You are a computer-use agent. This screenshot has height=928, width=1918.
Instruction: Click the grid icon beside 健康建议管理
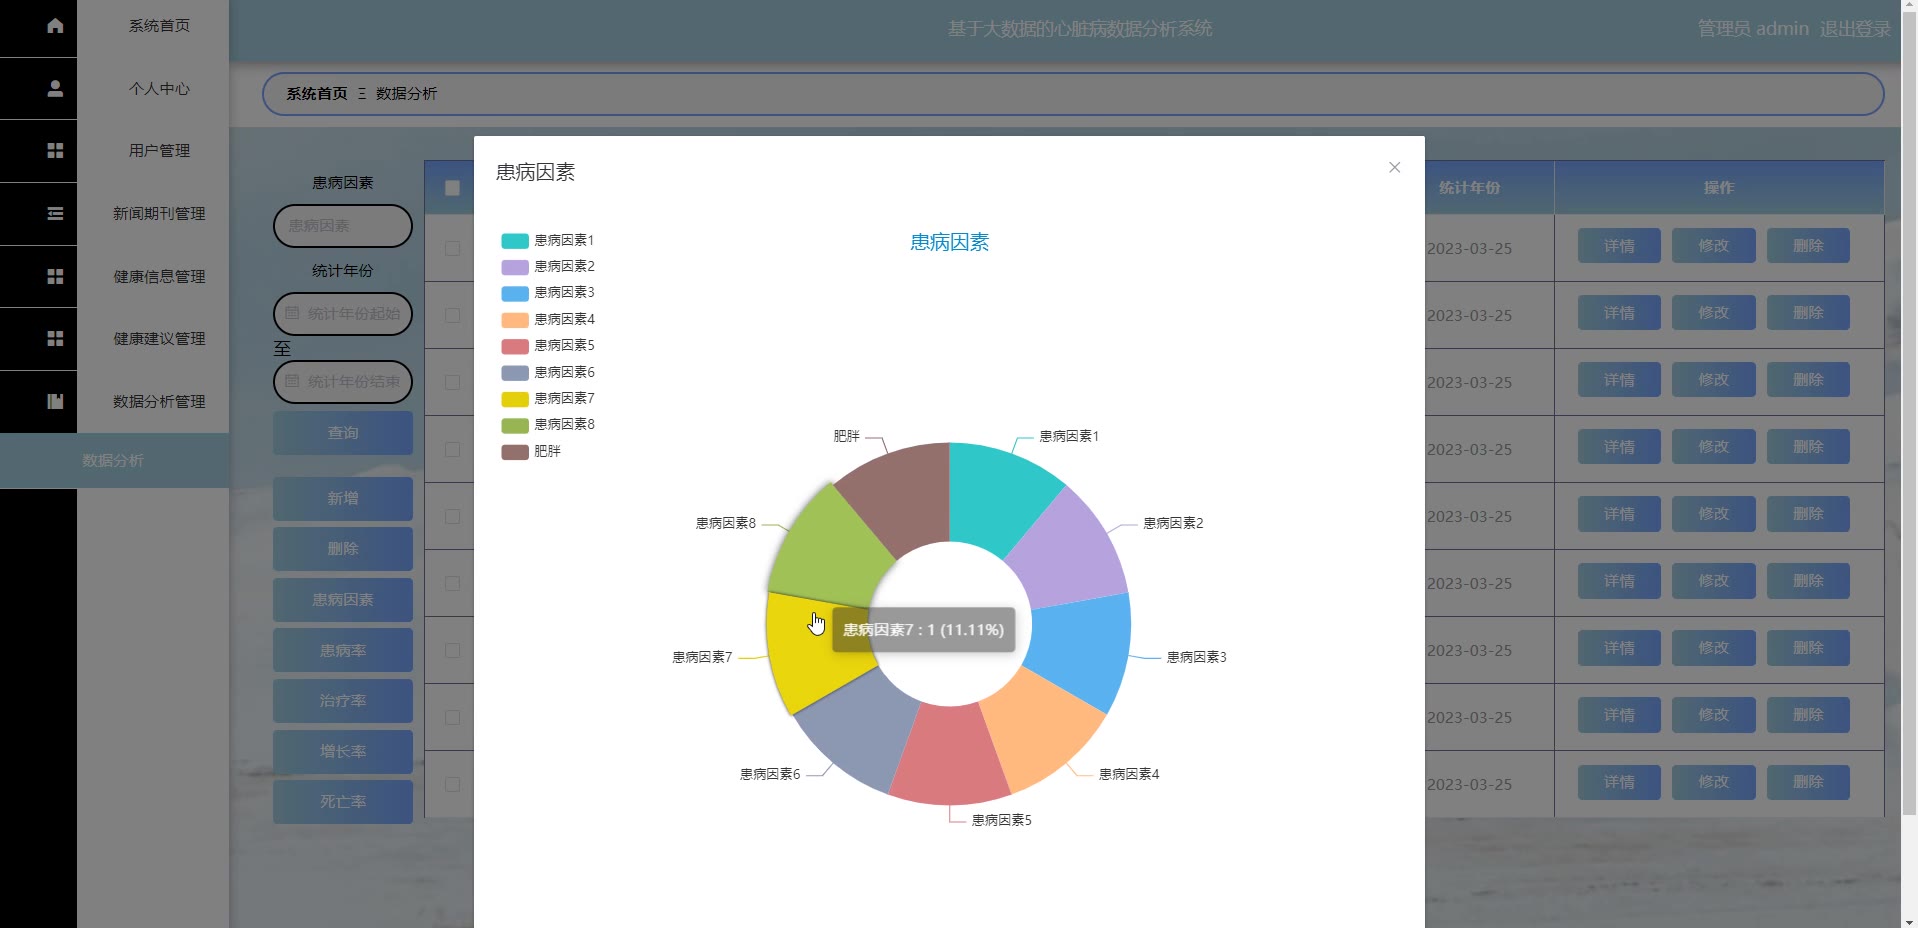point(55,339)
